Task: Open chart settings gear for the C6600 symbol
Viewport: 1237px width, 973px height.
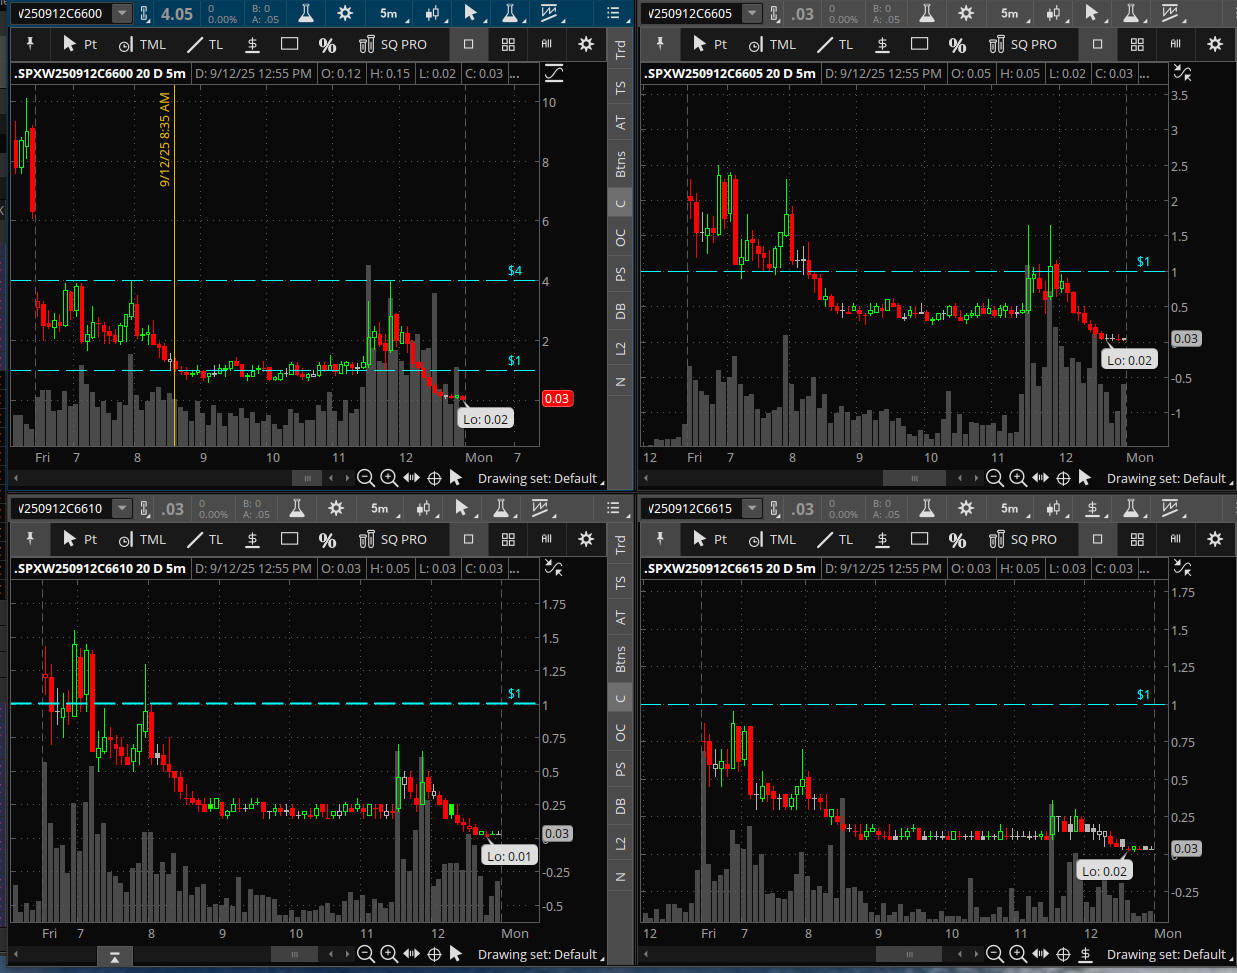Action: pos(345,13)
